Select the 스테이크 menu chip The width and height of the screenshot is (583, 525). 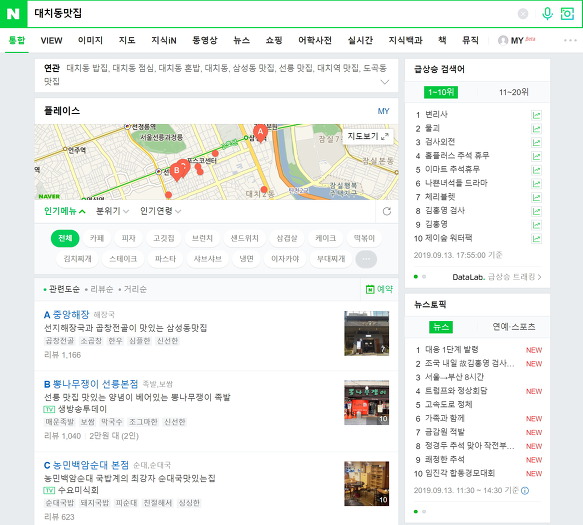coord(123,259)
